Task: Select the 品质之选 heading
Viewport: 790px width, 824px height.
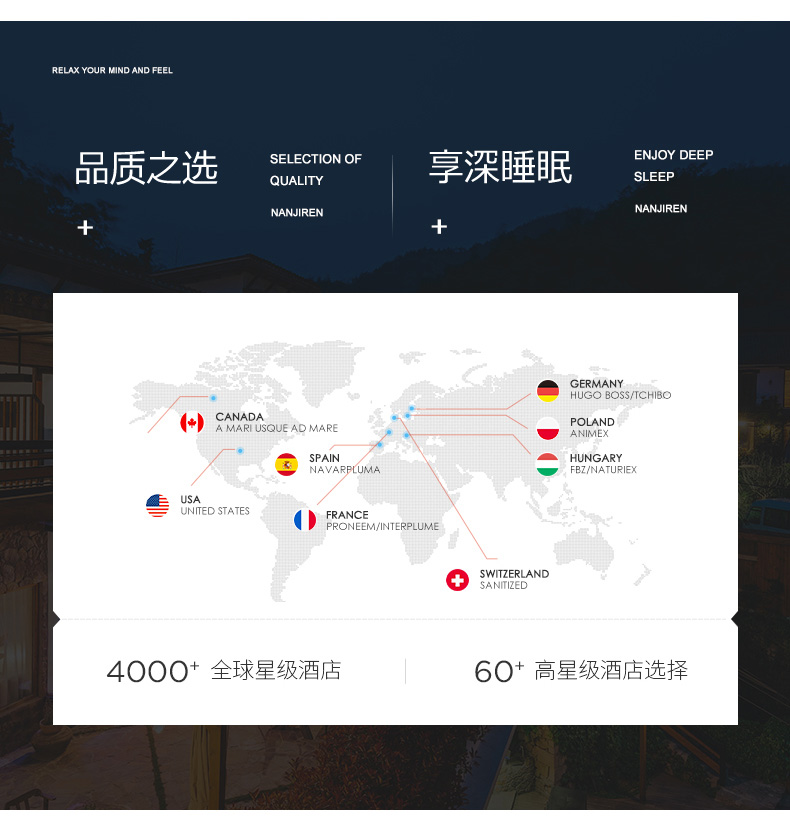Action: [146, 168]
